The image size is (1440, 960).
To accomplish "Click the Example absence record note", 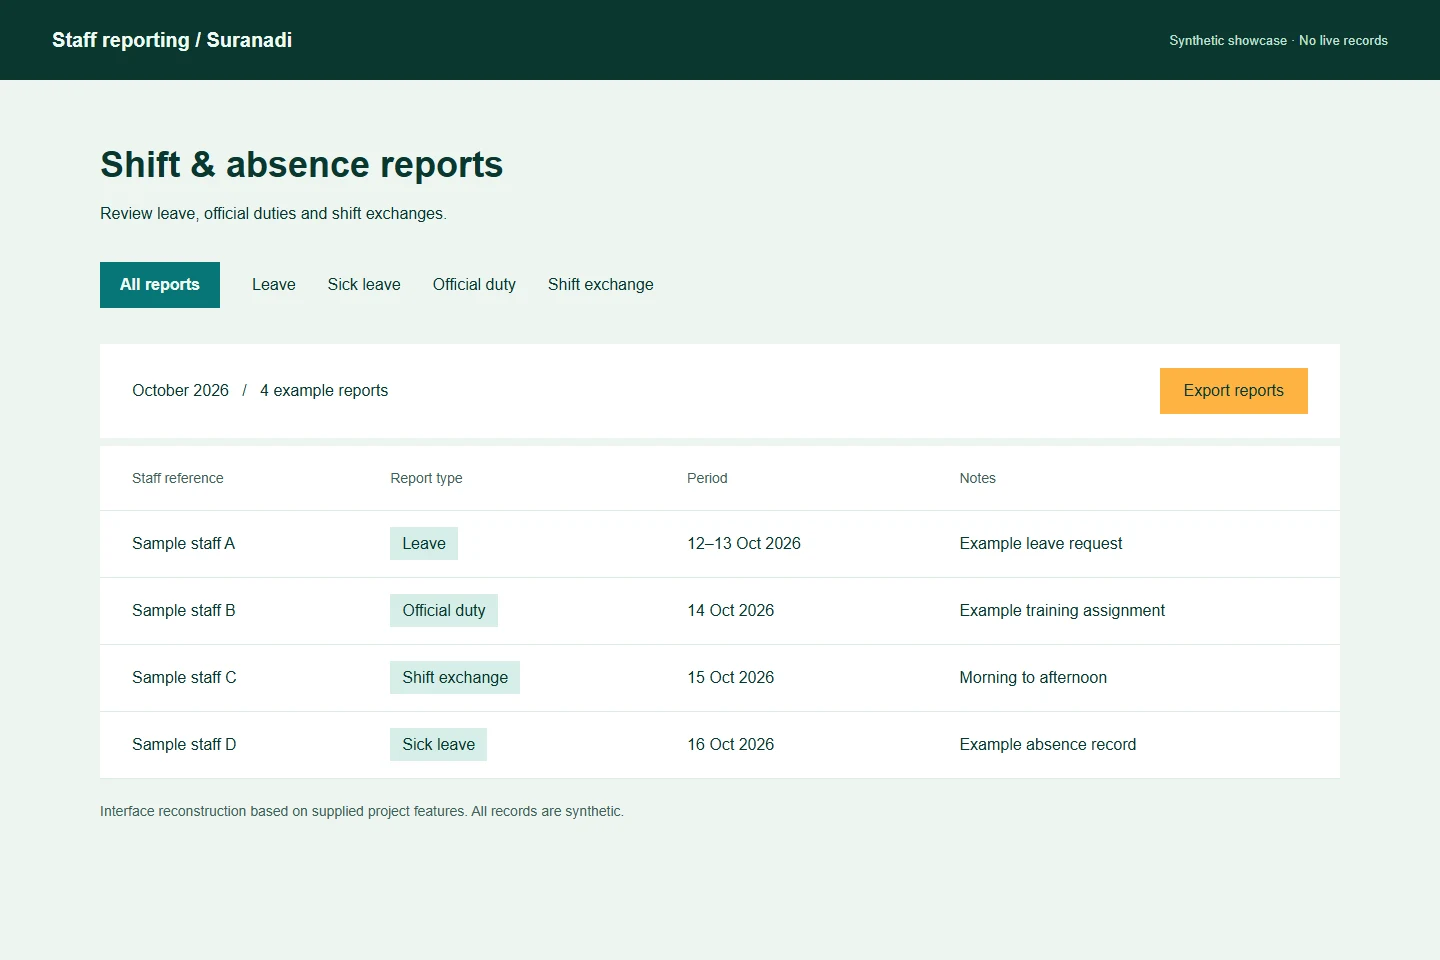I will [1048, 745].
